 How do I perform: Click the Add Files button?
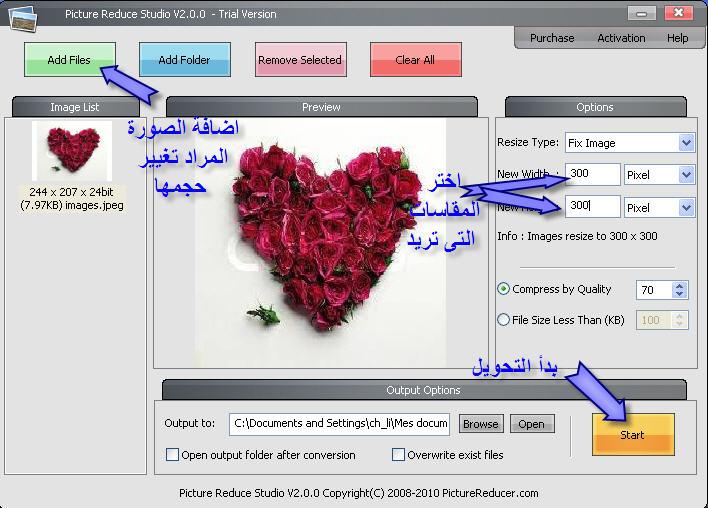(x=70, y=60)
